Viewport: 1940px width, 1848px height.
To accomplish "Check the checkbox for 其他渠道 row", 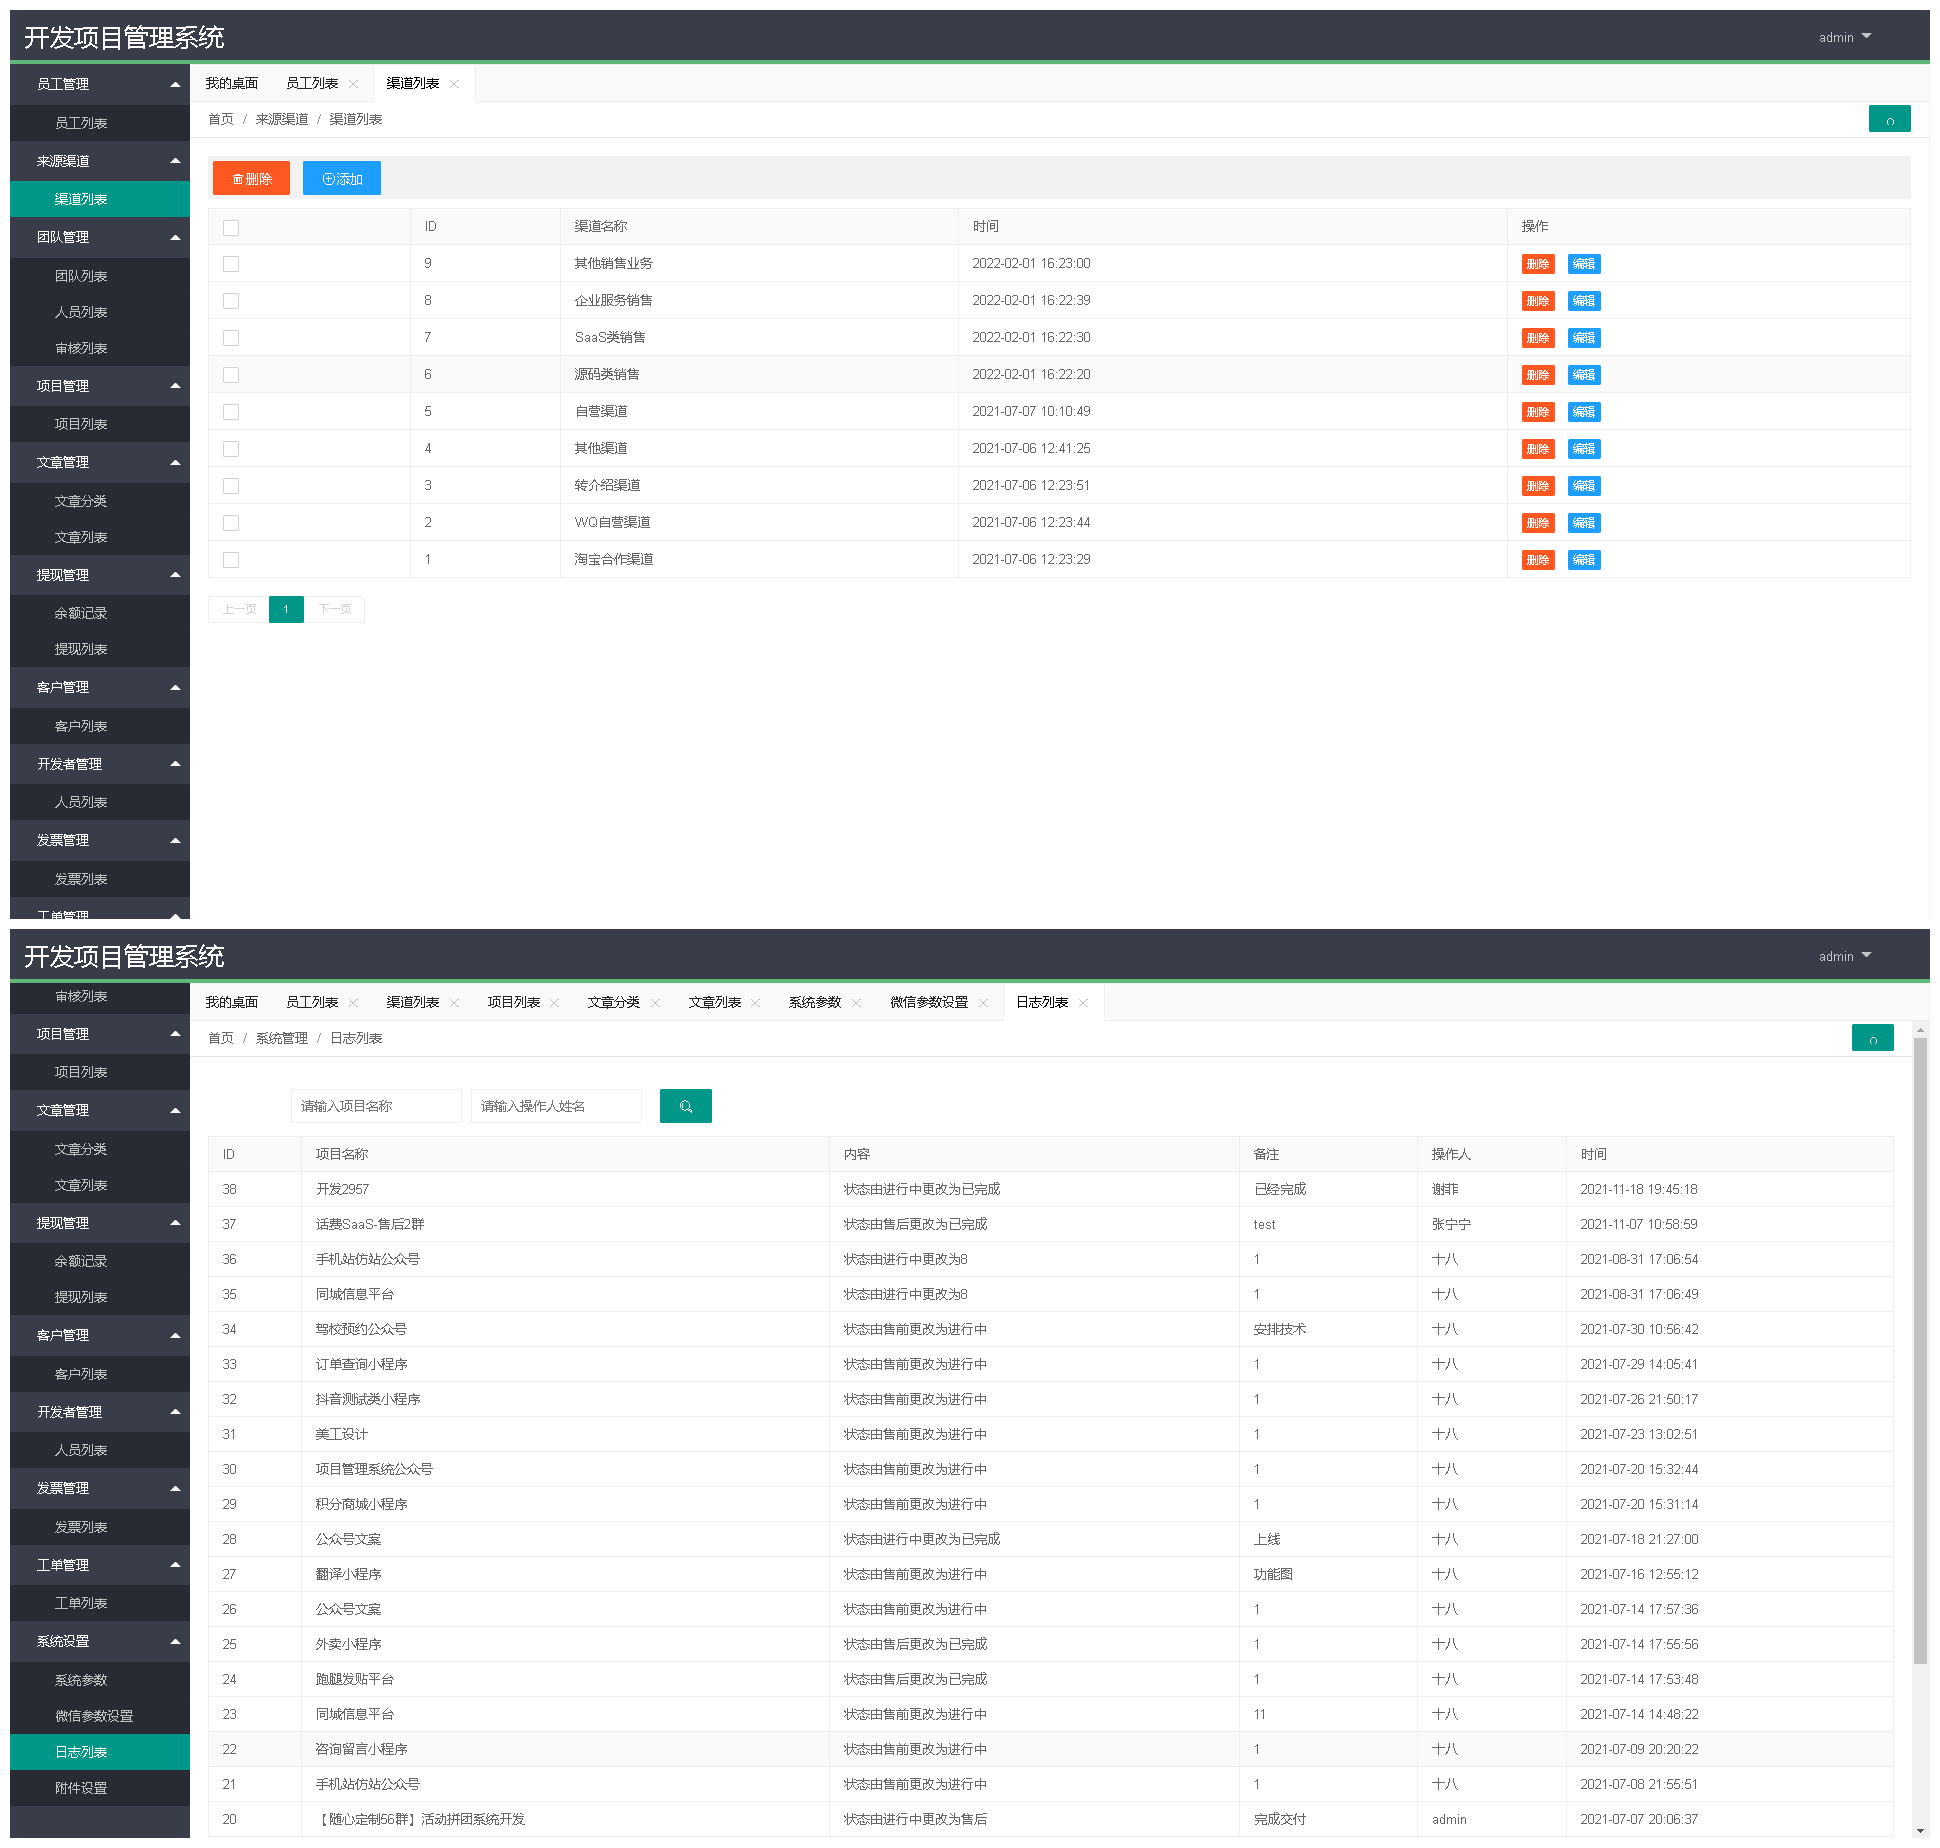I will tap(231, 449).
